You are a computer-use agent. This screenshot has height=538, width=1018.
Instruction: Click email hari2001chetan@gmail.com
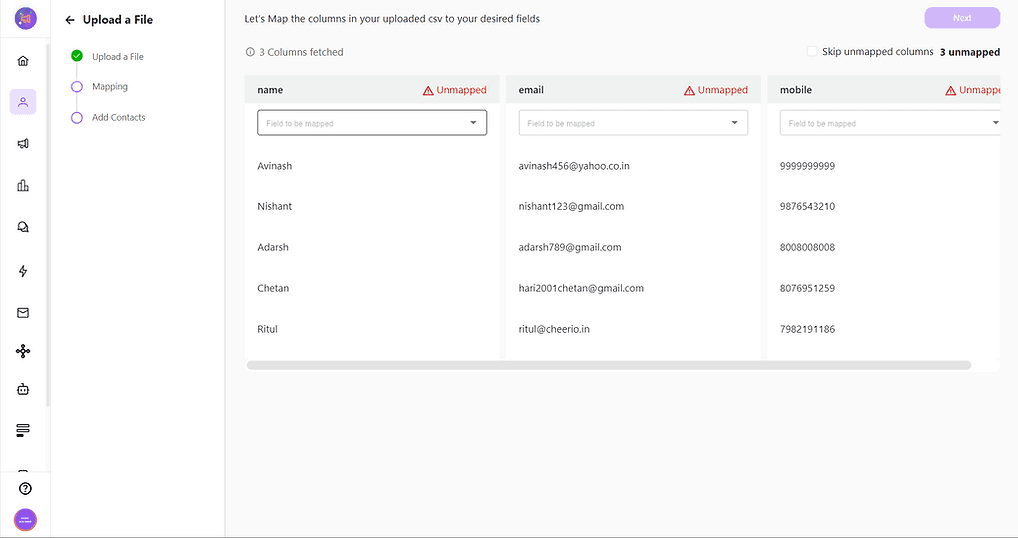581,288
